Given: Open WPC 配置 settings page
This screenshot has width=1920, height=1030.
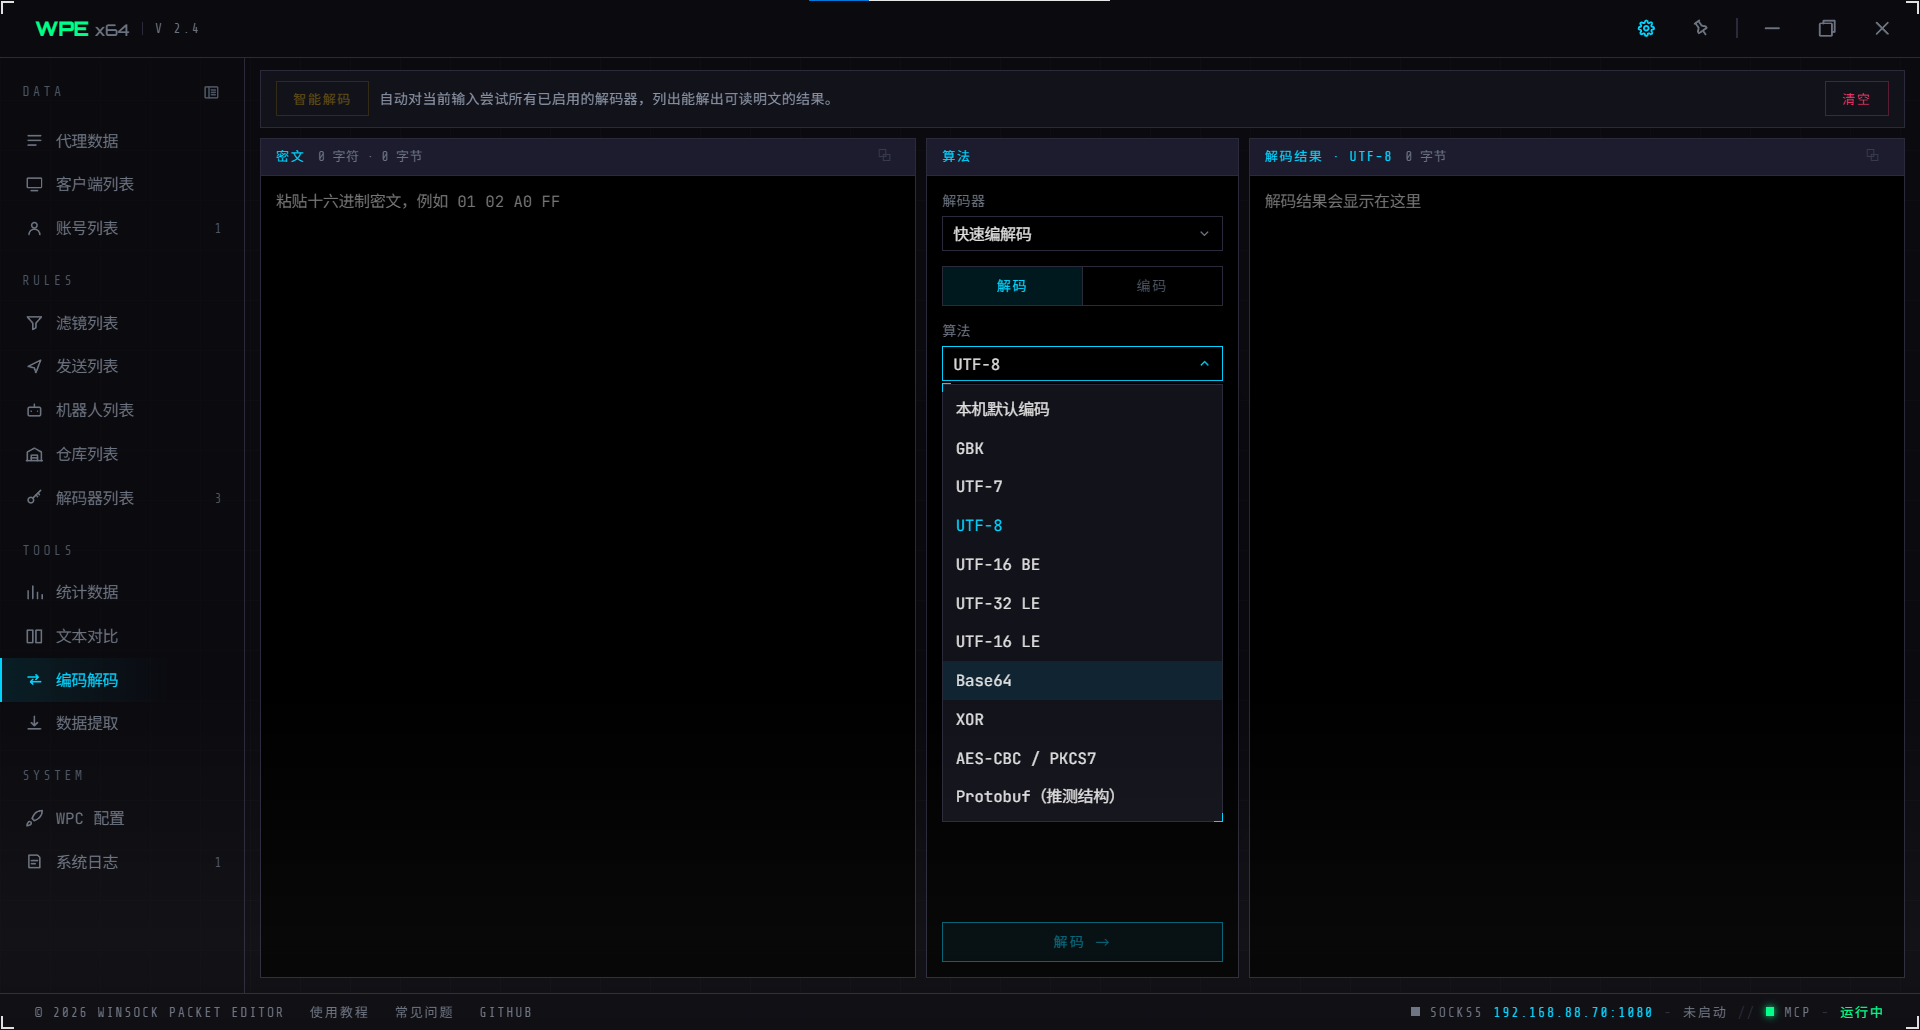Looking at the screenshot, I should [122, 818].
